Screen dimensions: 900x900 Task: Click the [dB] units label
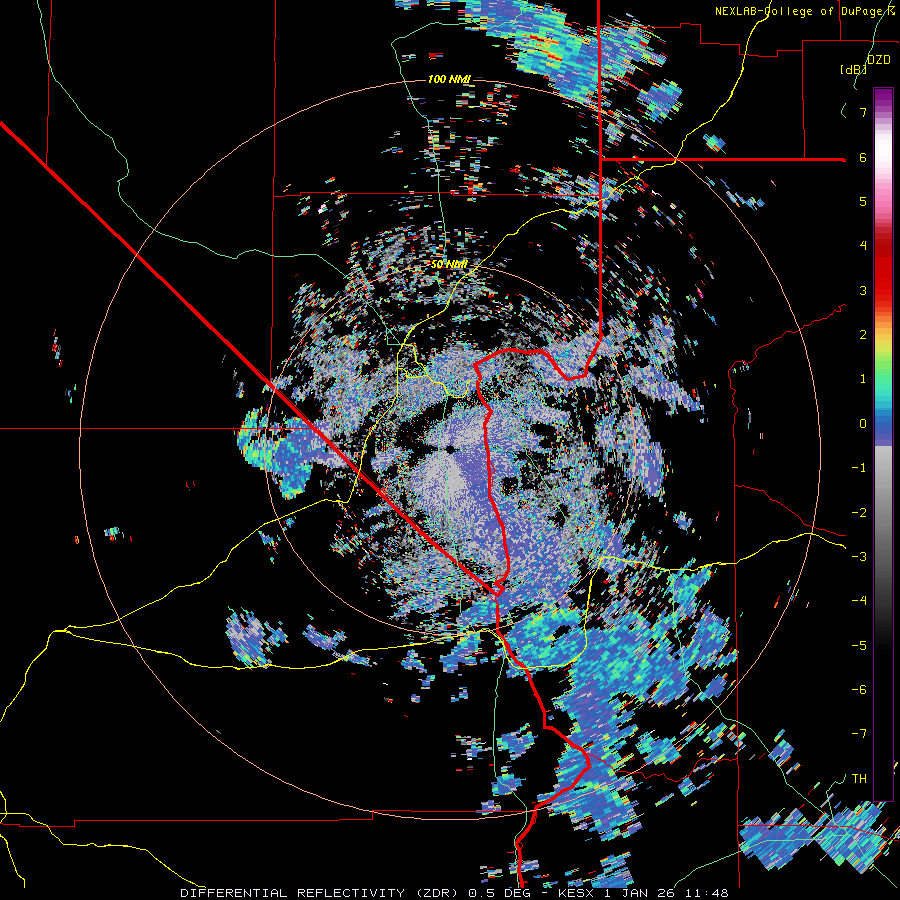tap(853, 70)
